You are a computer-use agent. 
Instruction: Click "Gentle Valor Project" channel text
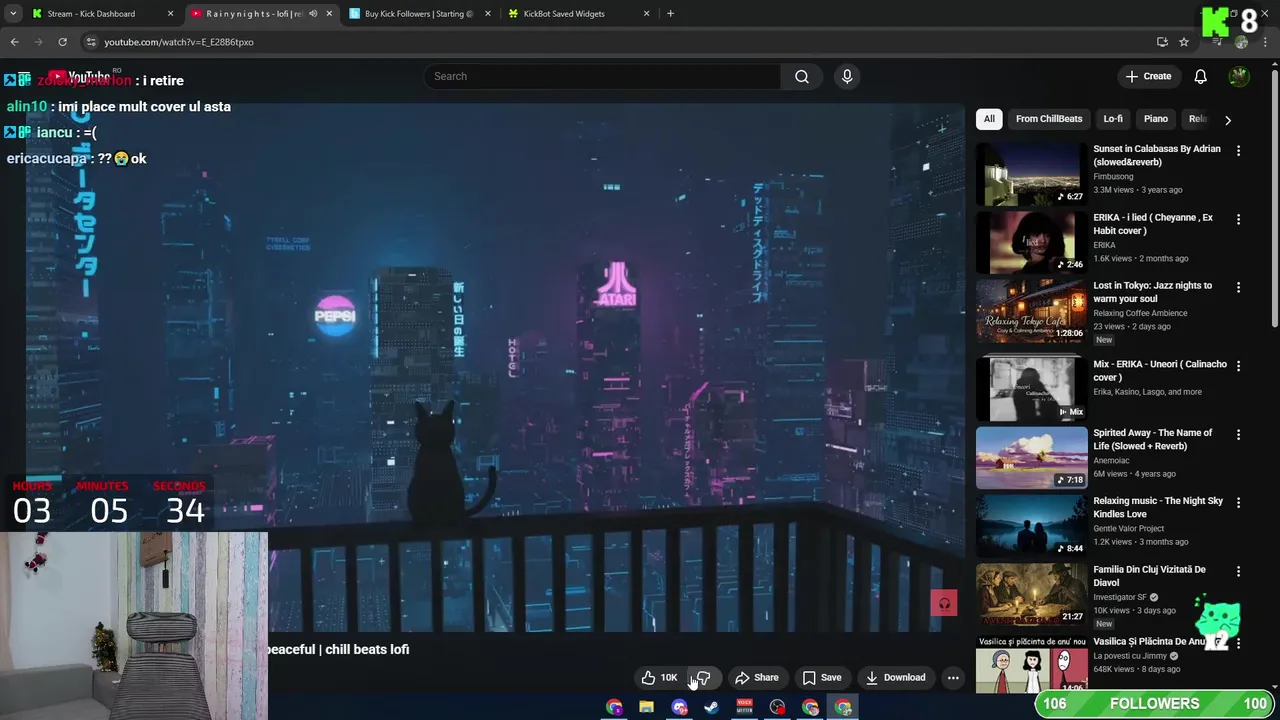(1129, 528)
